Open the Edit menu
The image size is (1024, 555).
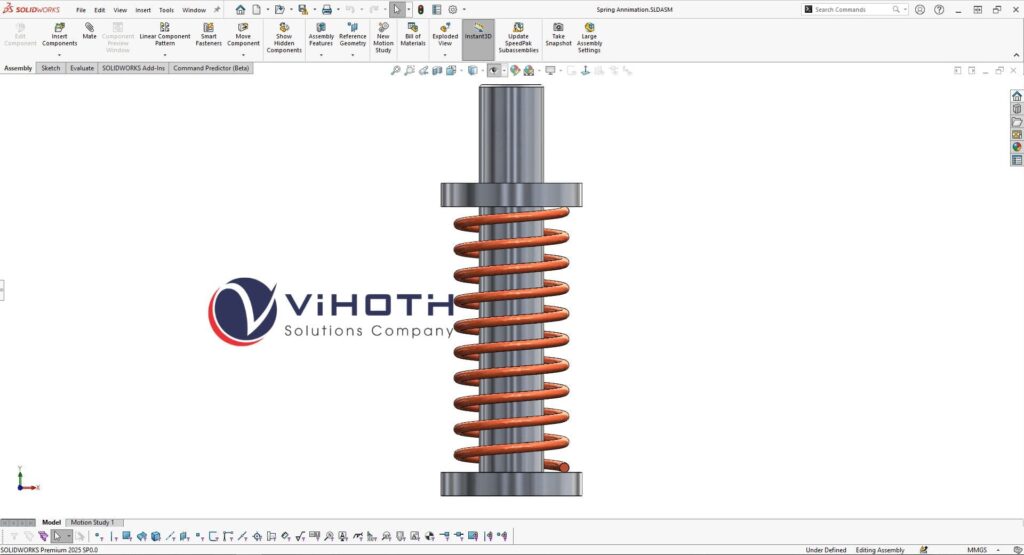[99, 10]
